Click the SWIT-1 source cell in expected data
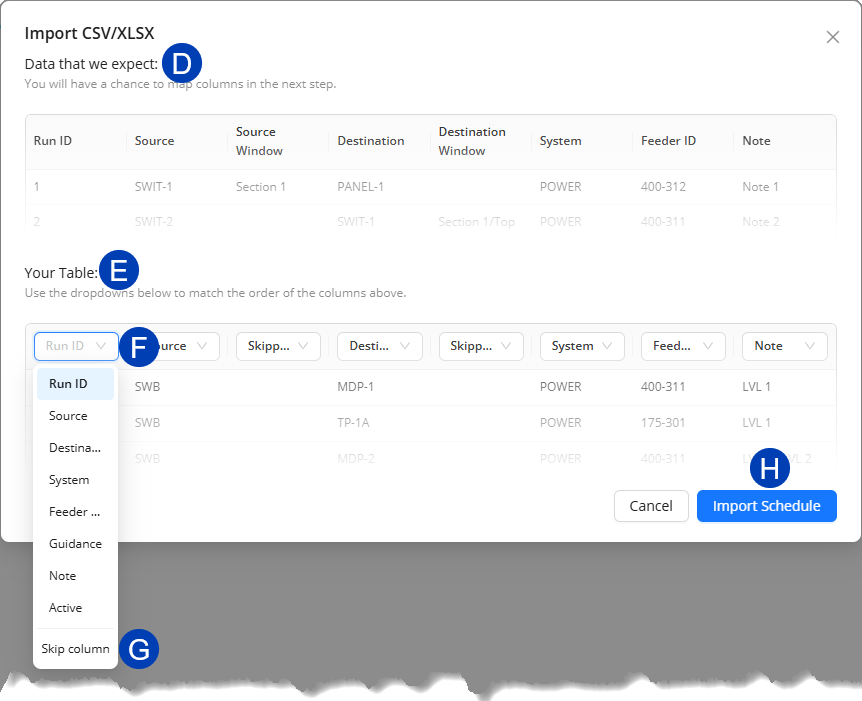Viewport: 862px width, 701px height. pyautogui.click(x=153, y=187)
